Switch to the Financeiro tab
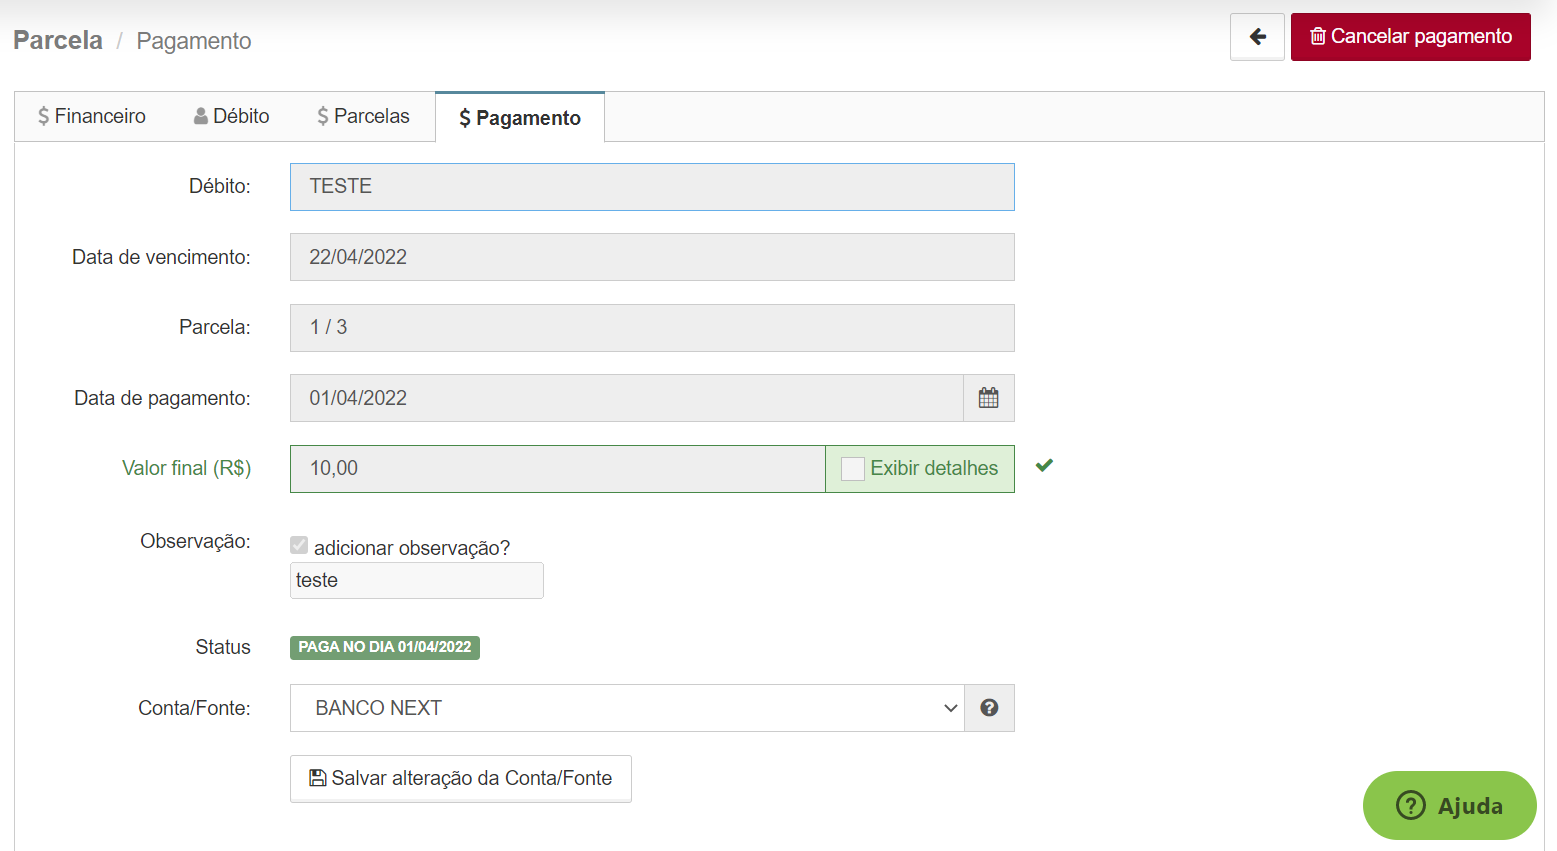This screenshot has height=851, width=1557. click(92, 116)
